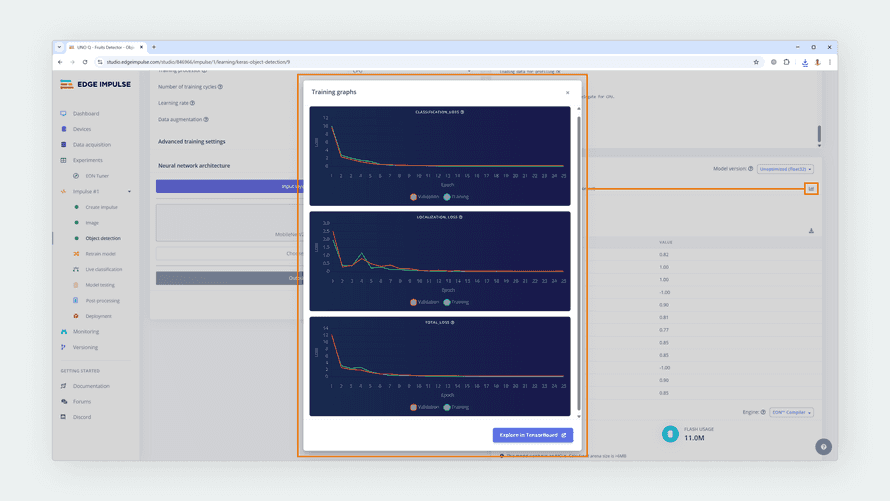Toggle Training legend in Total loss chart
Screen dimensions: 890x501
(456, 407)
